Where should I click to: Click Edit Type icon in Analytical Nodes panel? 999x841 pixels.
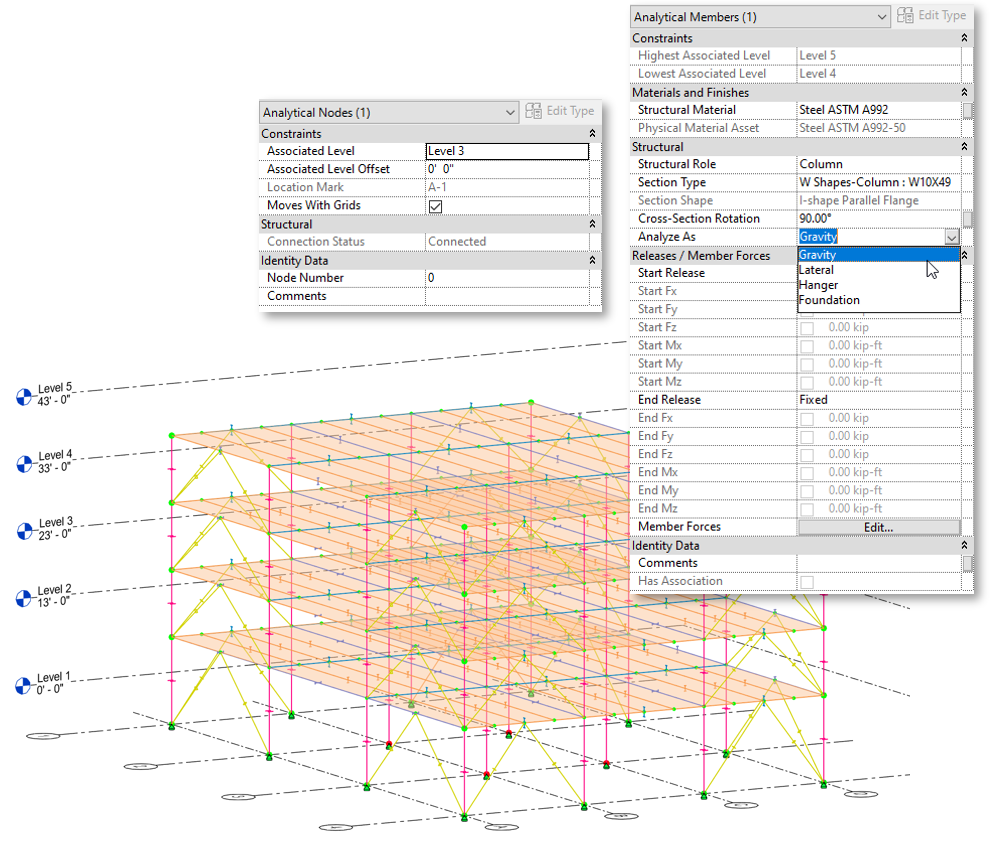tap(533, 111)
